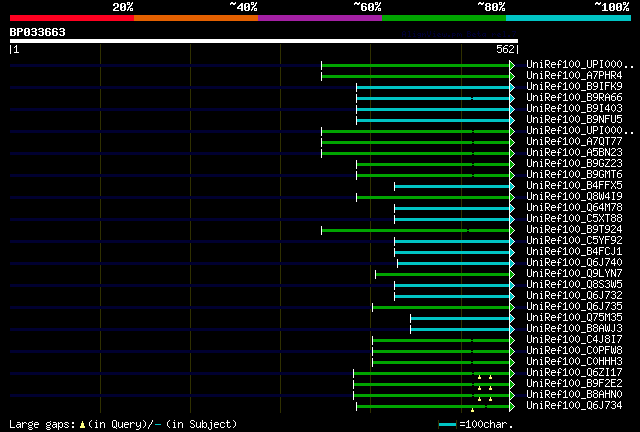This screenshot has height=432, width=640.
Task: Select the UniRef100_C0PFW8 label
Action: pos(574,351)
